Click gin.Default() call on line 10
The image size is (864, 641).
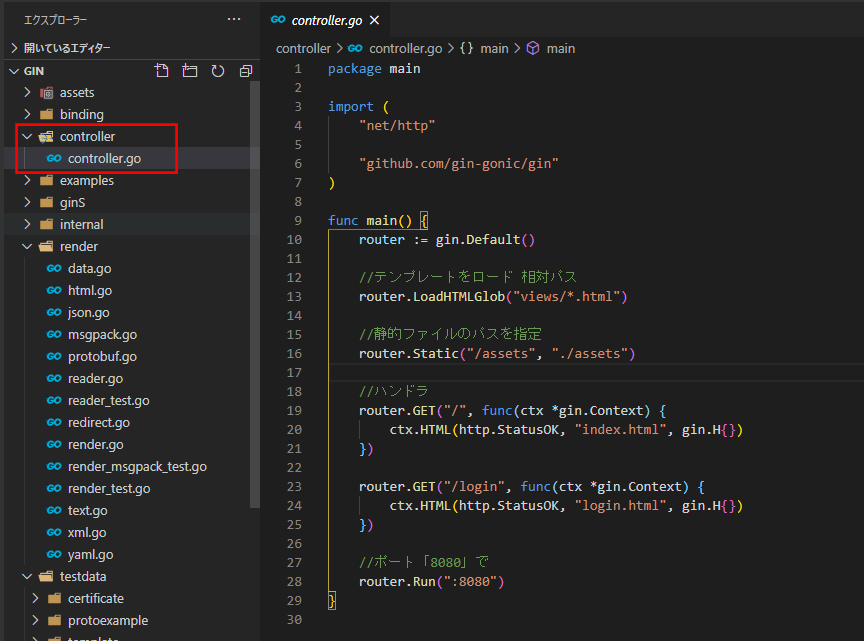[485, 240]
